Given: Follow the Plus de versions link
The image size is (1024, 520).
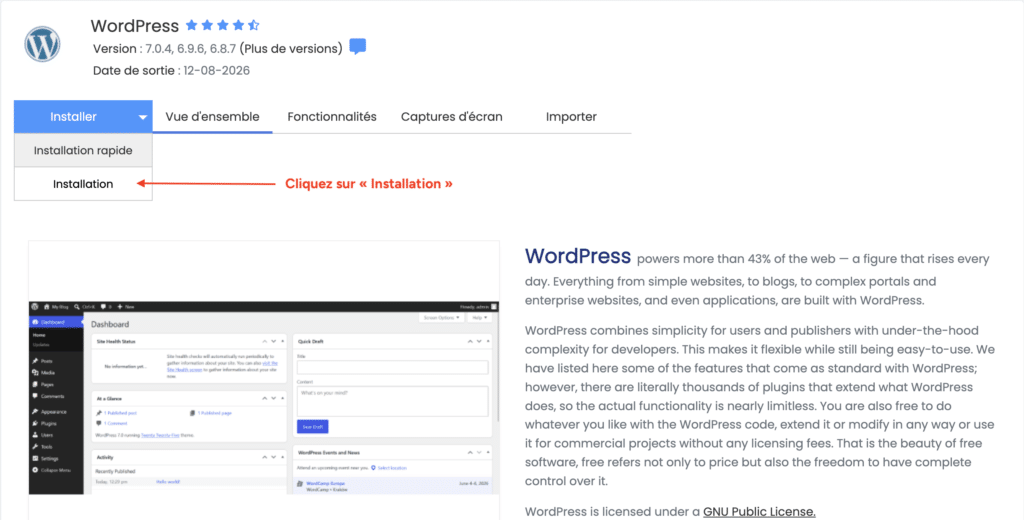Looking at the screenshot, I should coord(291,49).
